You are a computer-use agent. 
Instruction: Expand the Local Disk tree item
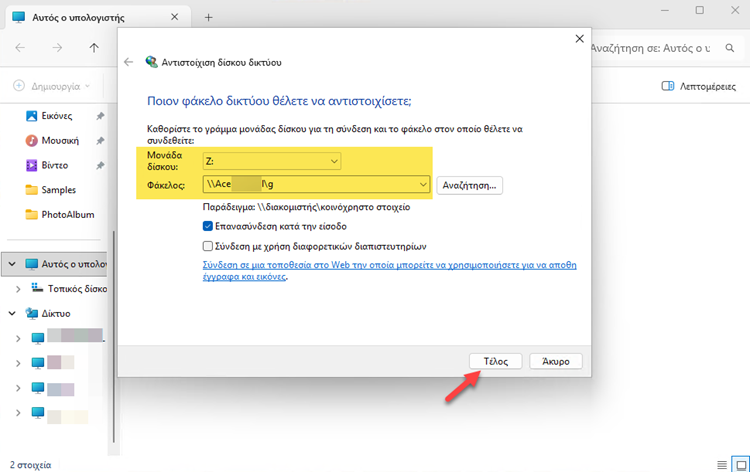tap(20, 288)
